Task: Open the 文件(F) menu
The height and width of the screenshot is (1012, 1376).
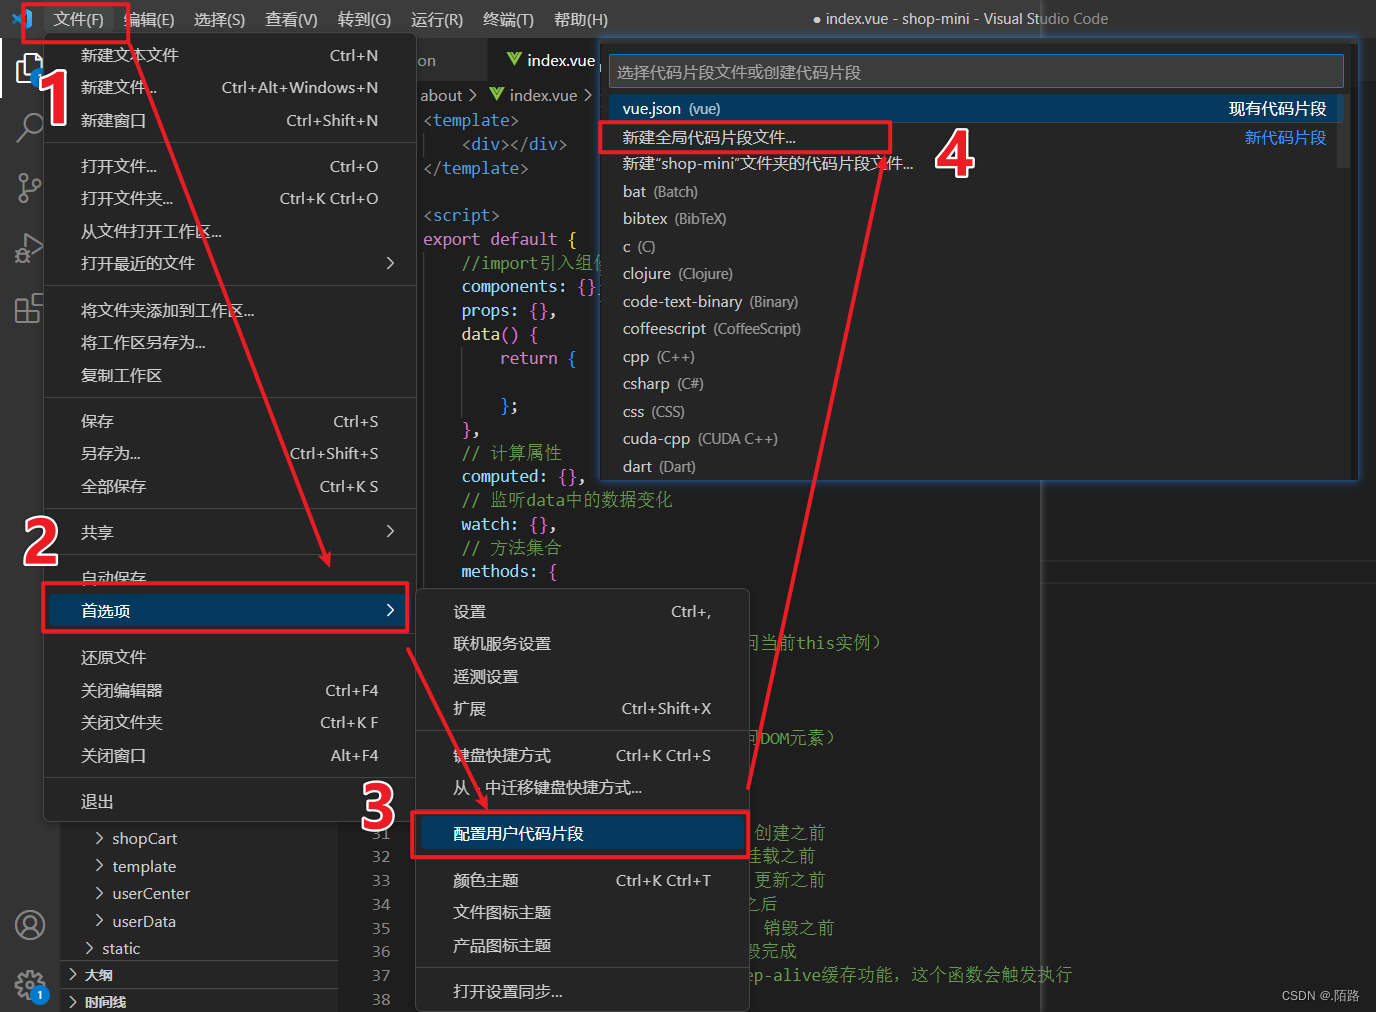Action: click(x=78, y=20)
